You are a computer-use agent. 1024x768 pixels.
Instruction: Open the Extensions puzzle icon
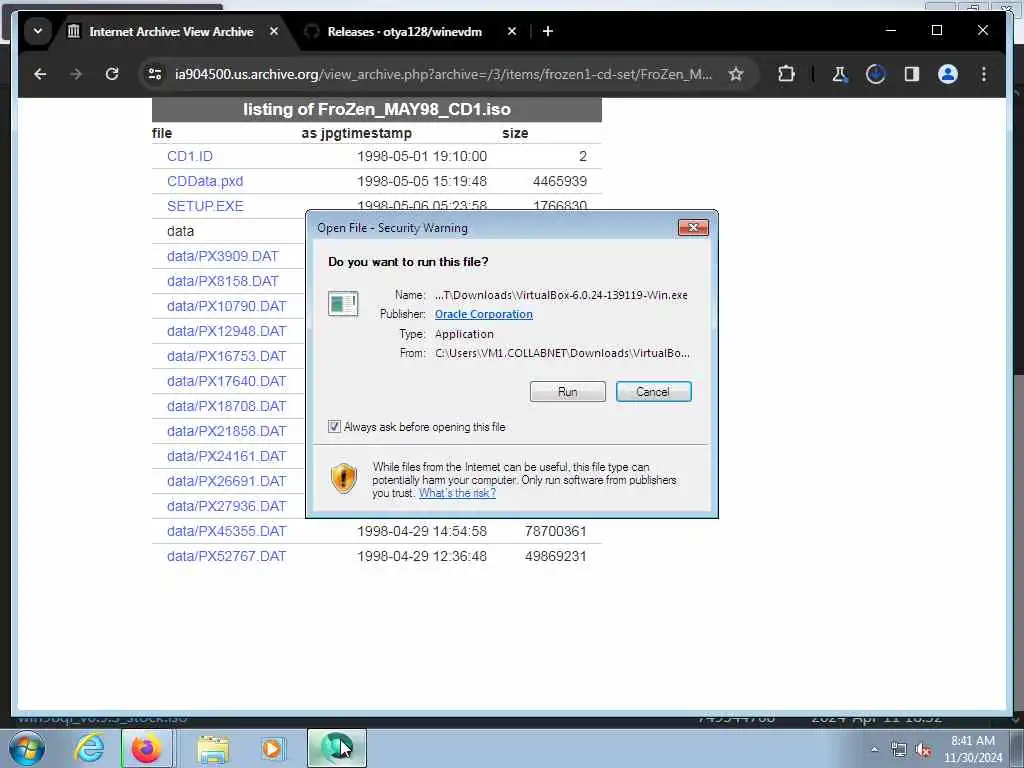pos(786,74)
